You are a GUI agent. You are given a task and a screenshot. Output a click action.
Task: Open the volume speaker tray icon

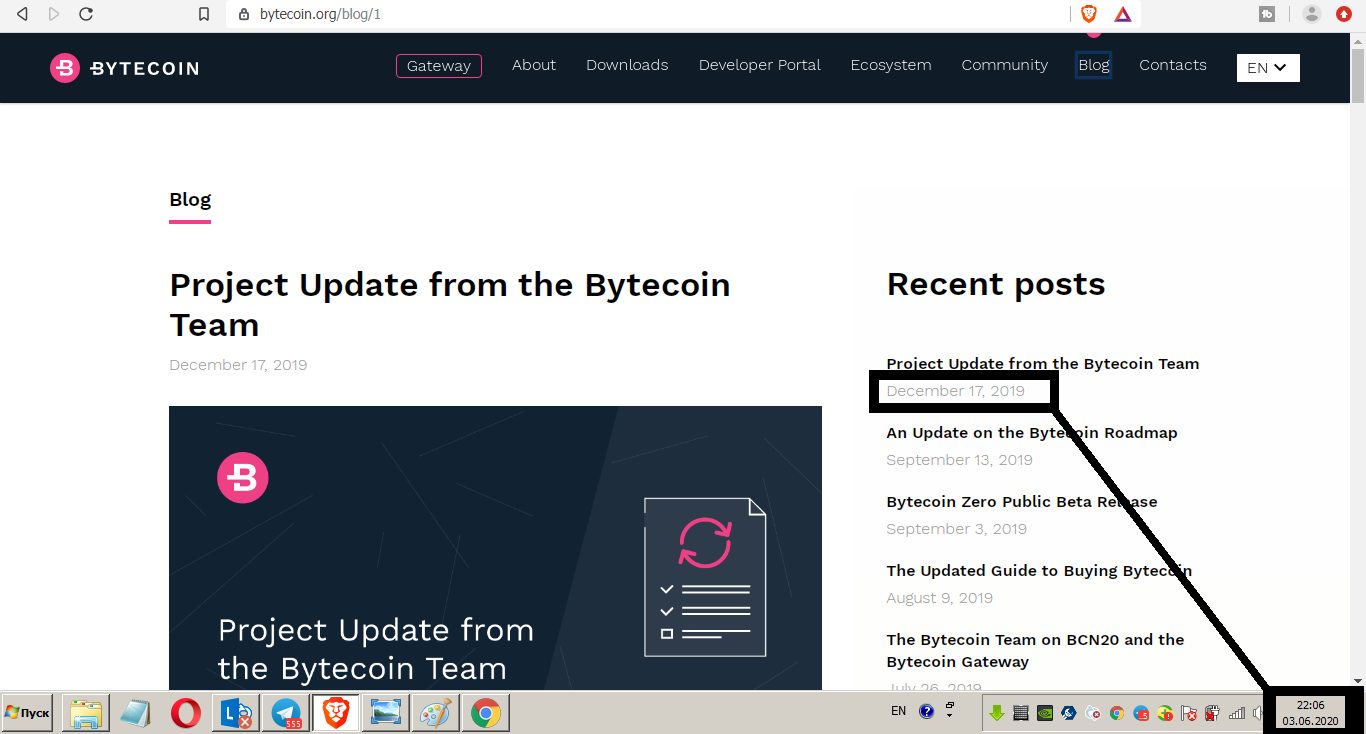(1257, 713)
